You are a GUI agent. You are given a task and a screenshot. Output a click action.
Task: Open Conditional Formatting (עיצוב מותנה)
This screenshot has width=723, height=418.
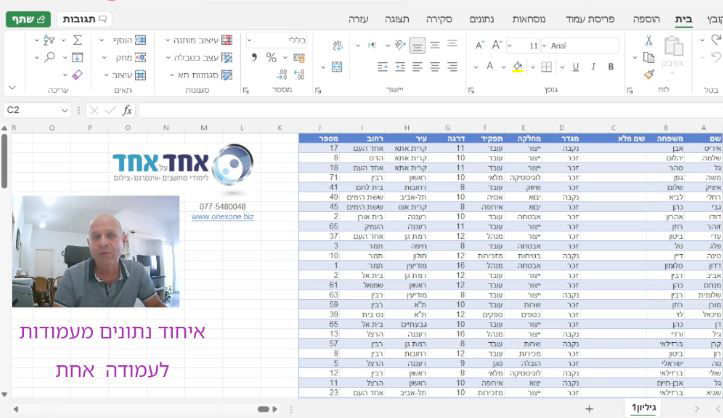(199, 41)
